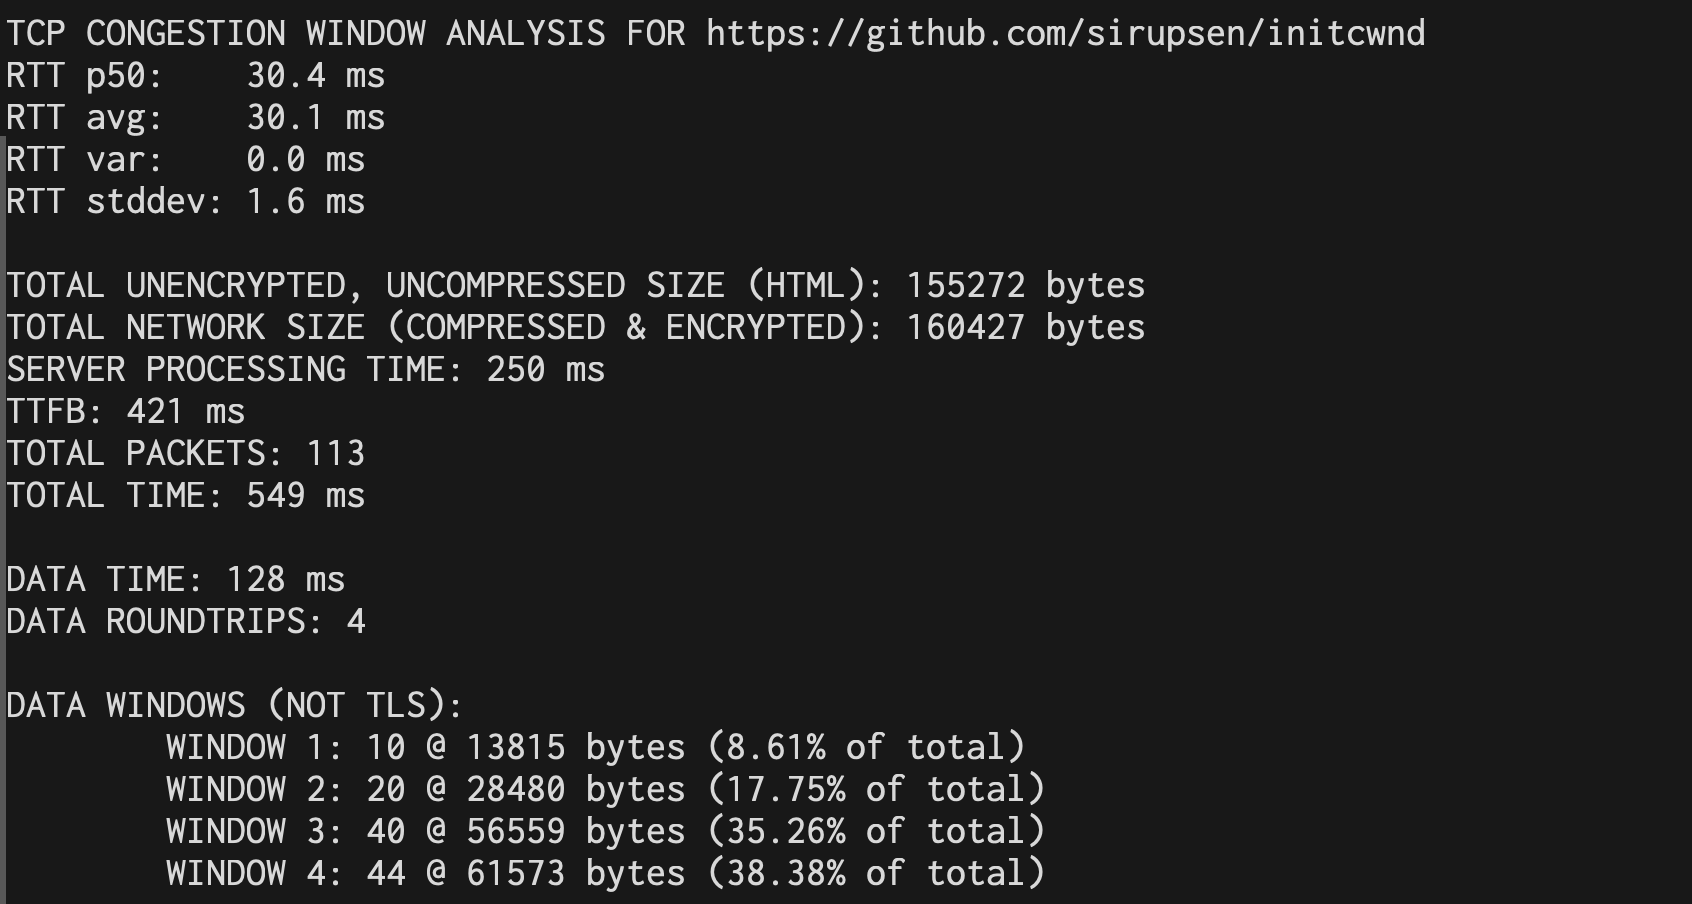Screen dimensions: 1692x904
Task: Click the WINDOW 4 line with 61573 bytes
Action: click(605, 873)
